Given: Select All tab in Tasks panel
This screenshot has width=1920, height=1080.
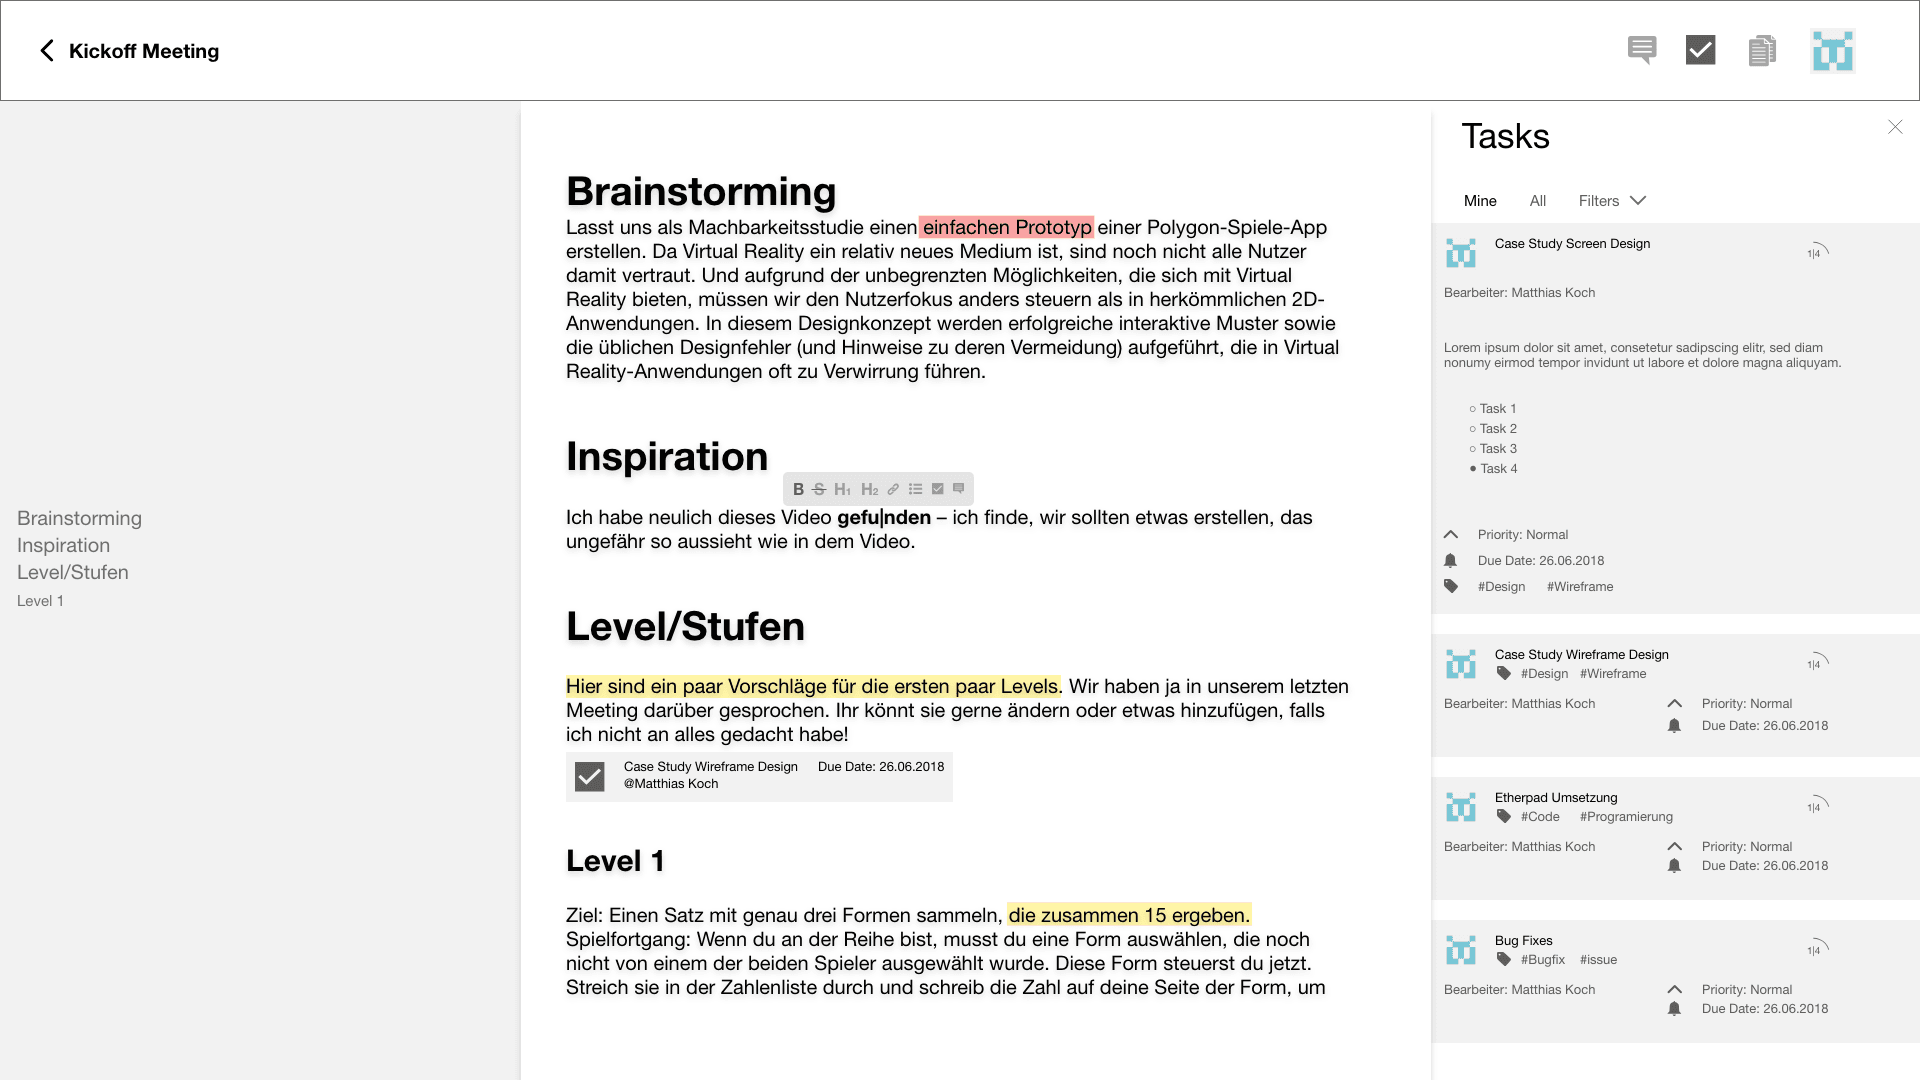Looking at the screenshot, I should coord(1538,200).
